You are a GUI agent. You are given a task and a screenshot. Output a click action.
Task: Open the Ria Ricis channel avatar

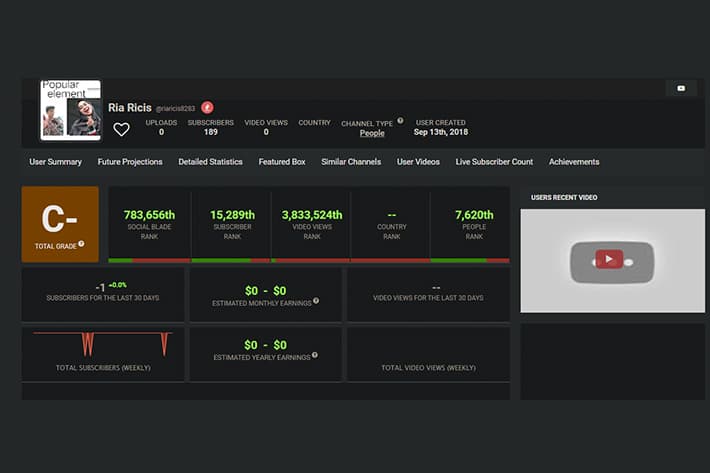pyautogui.click(x=71, y=110)
